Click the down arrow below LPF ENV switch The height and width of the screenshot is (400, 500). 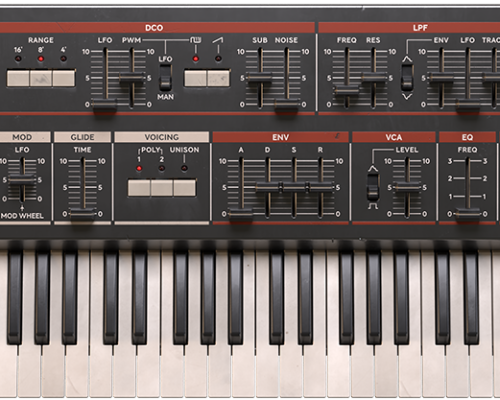click(x=407, y=97)
